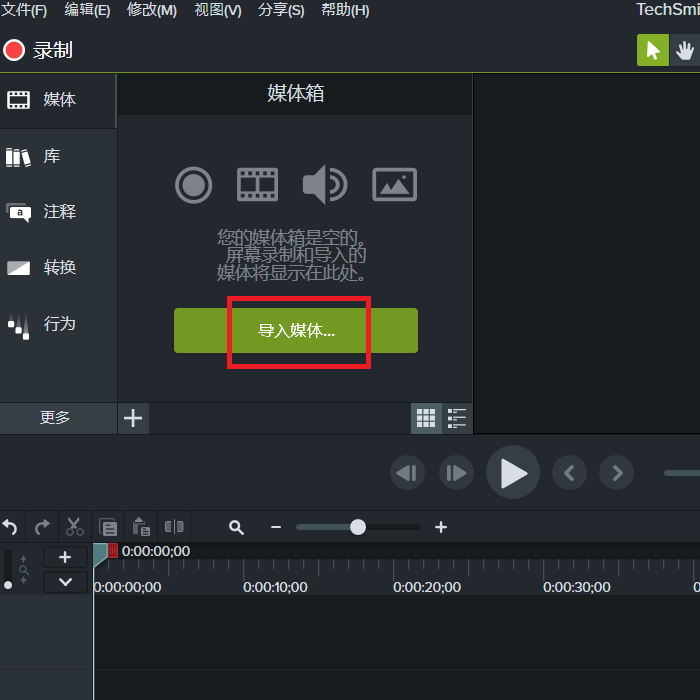Click the 导入媒体... green button
700x700 pixels.
click(296, 330)
